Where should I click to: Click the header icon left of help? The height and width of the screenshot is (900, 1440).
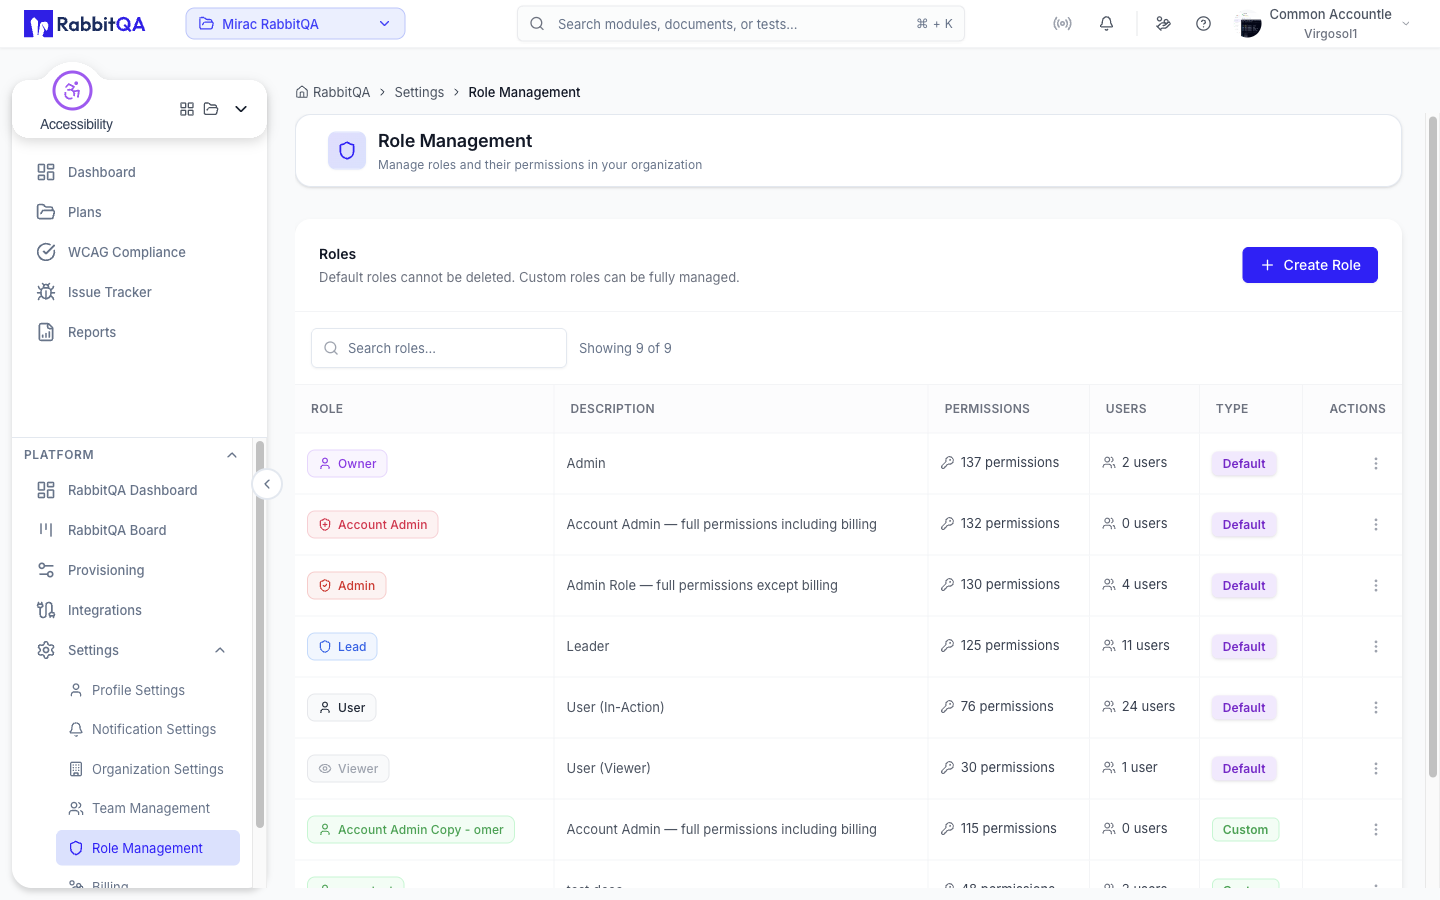(1163, 24)
